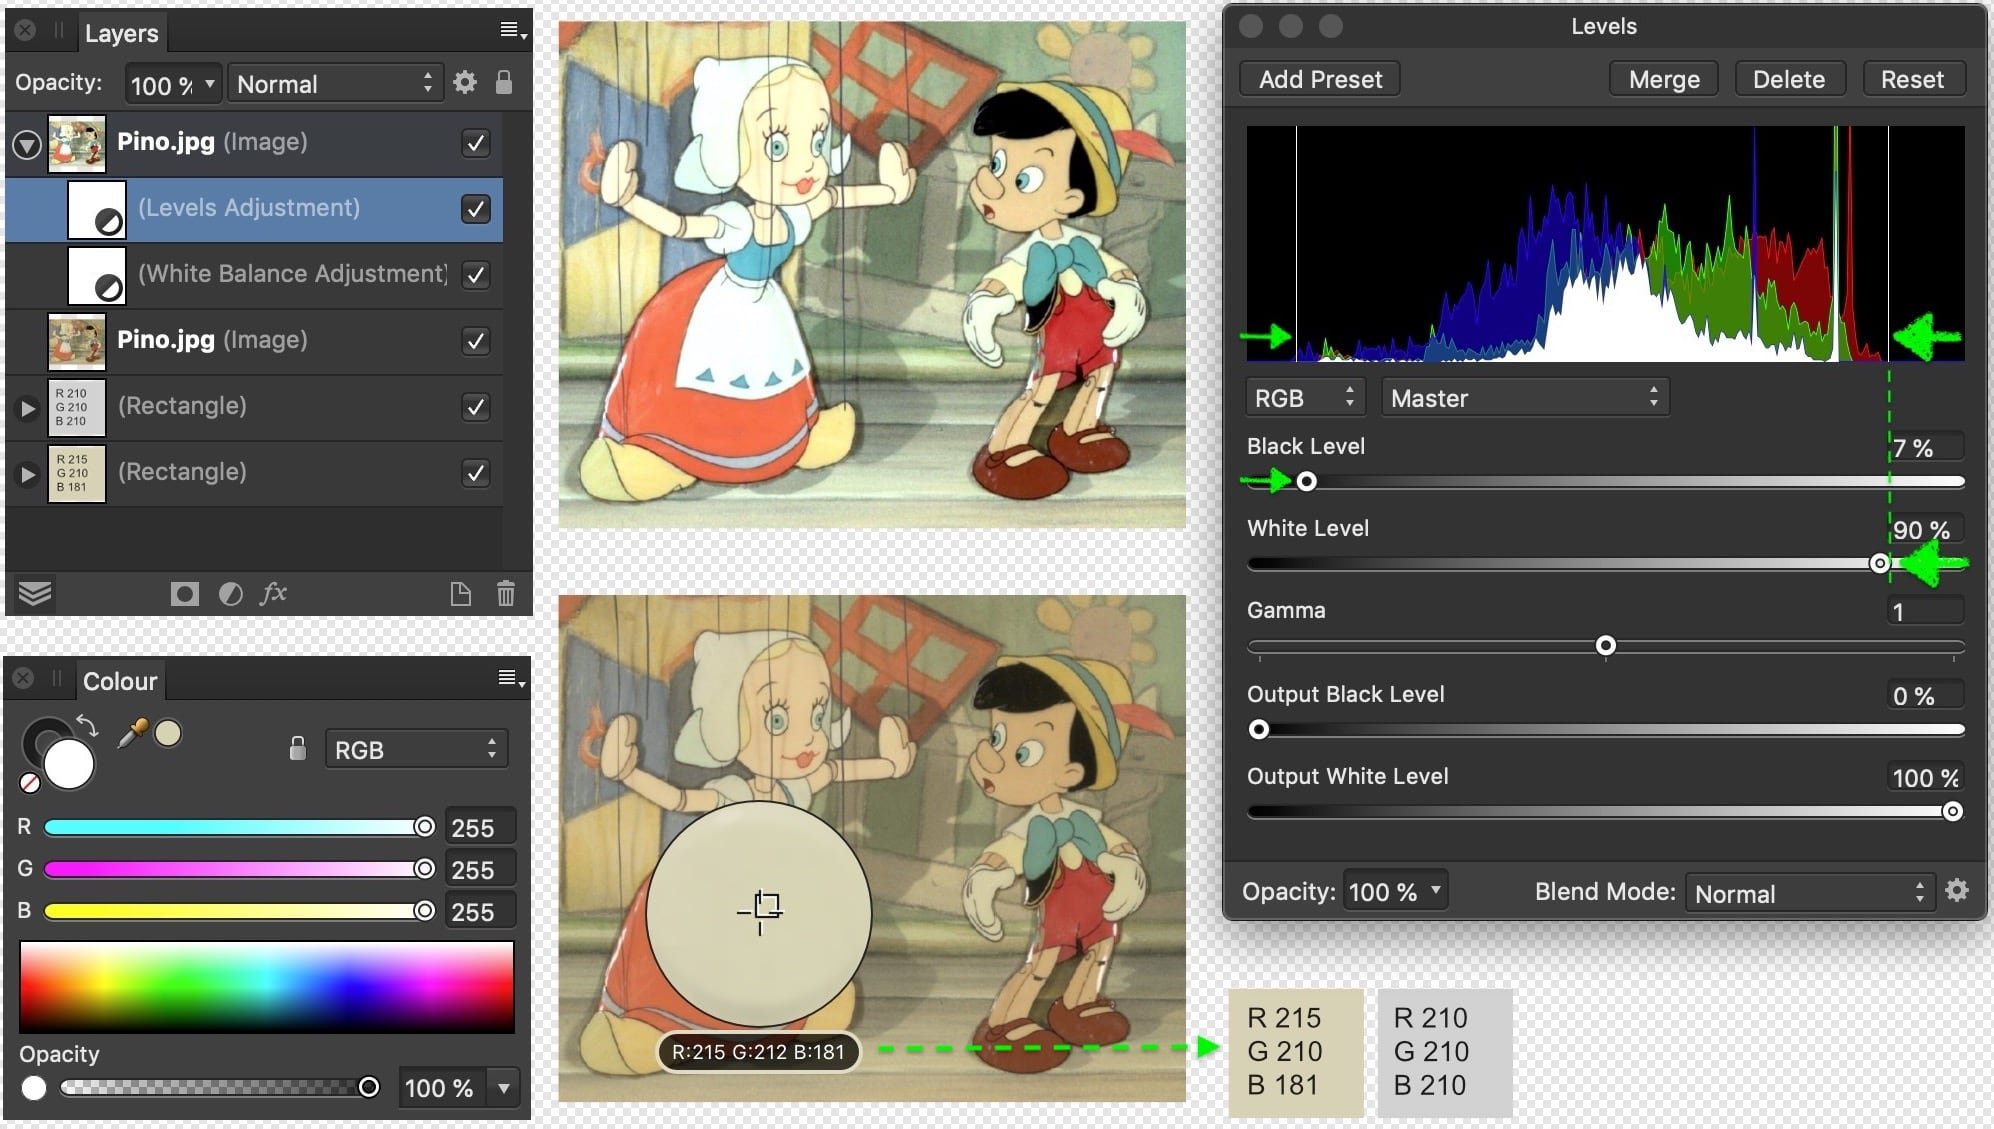
Task: Toggle visibility of R 210 Rectangle layer
Action: (477, 407)
